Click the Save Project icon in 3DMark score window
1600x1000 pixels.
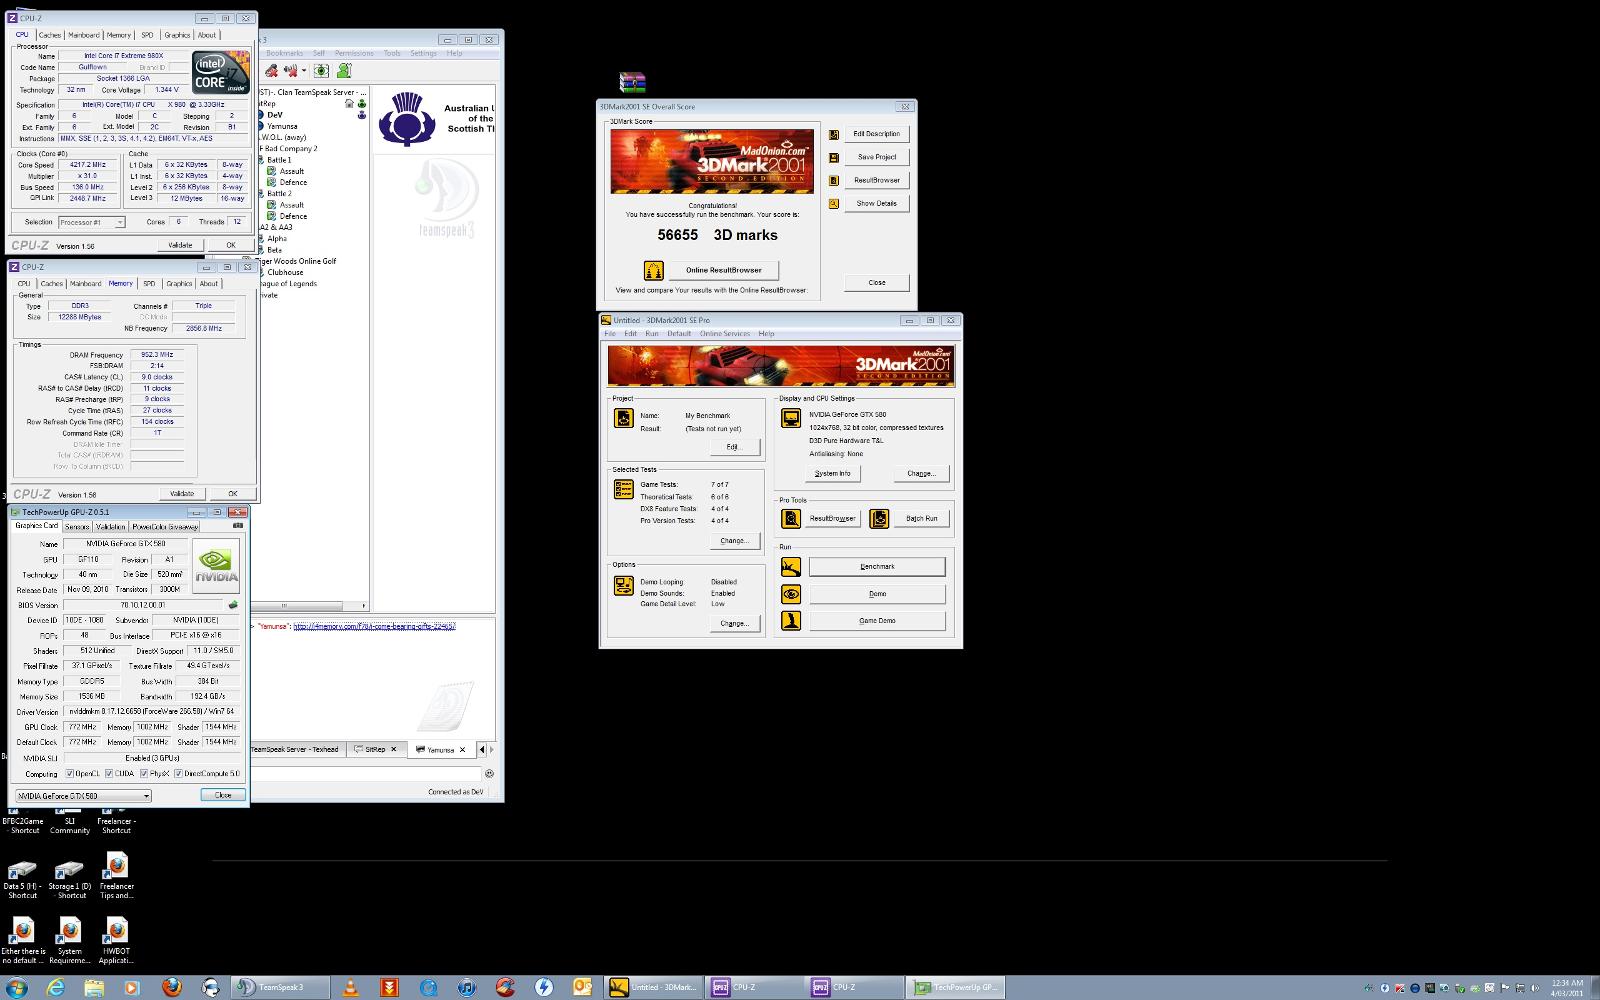[834, 157]
